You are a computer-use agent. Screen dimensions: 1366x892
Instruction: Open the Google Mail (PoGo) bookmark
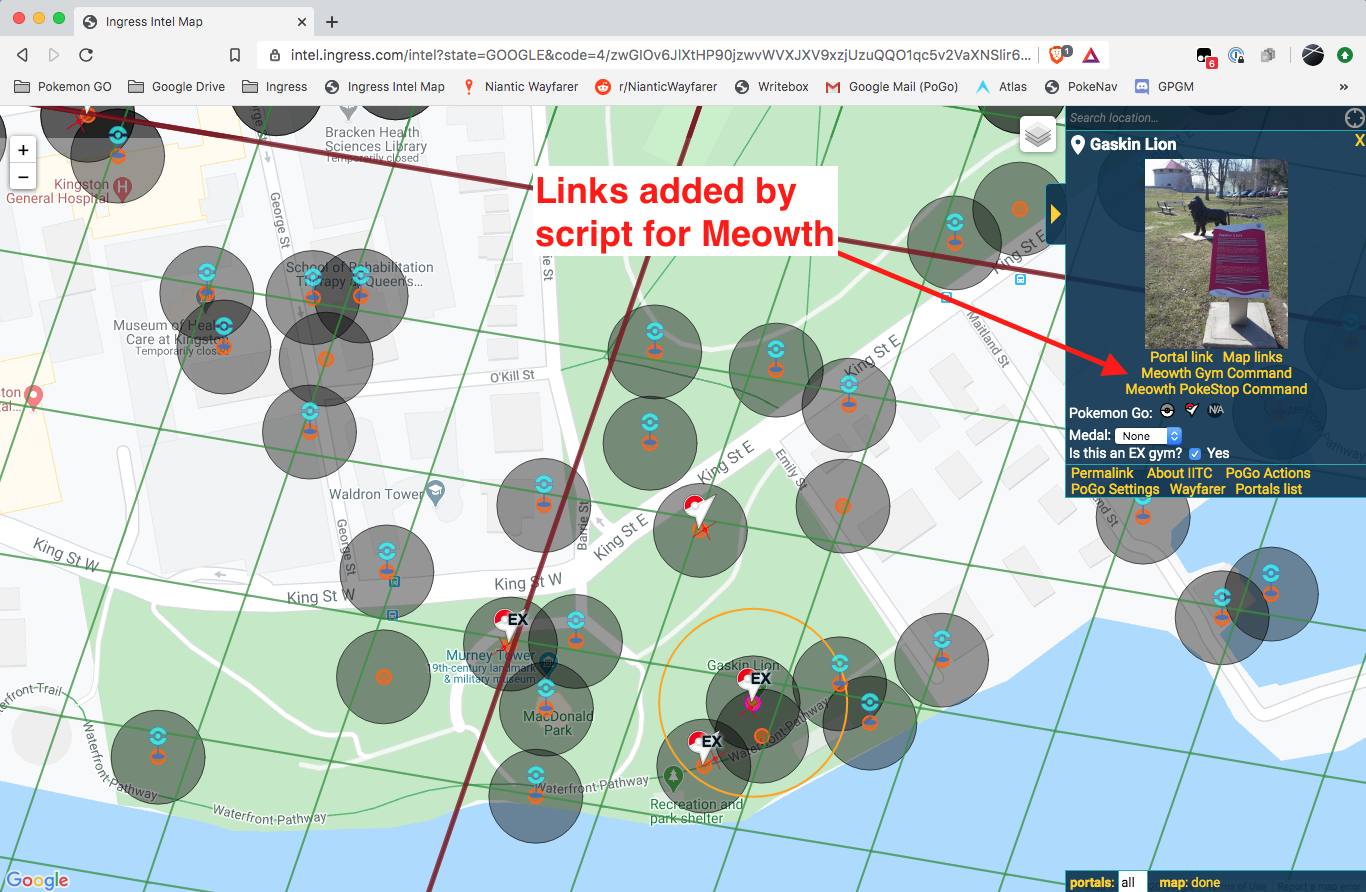pos(892,87)
